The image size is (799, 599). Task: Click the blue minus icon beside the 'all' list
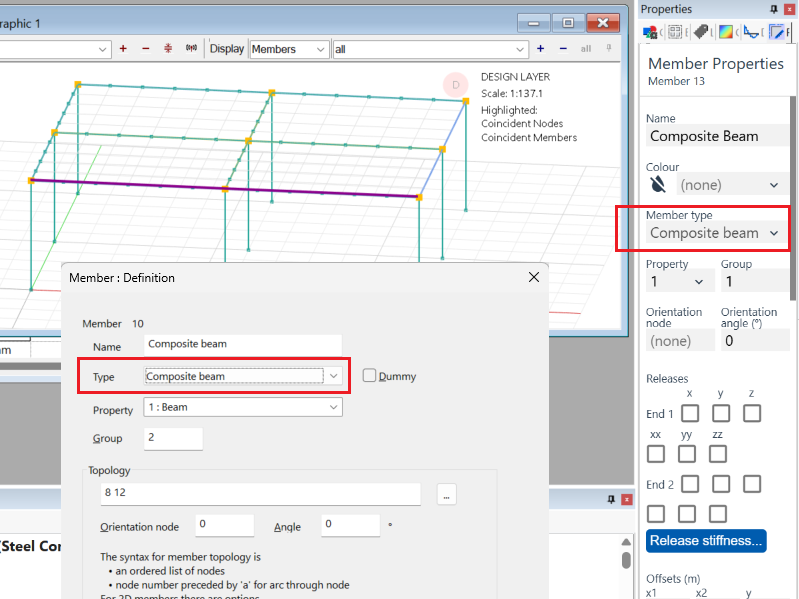[562, 49]
